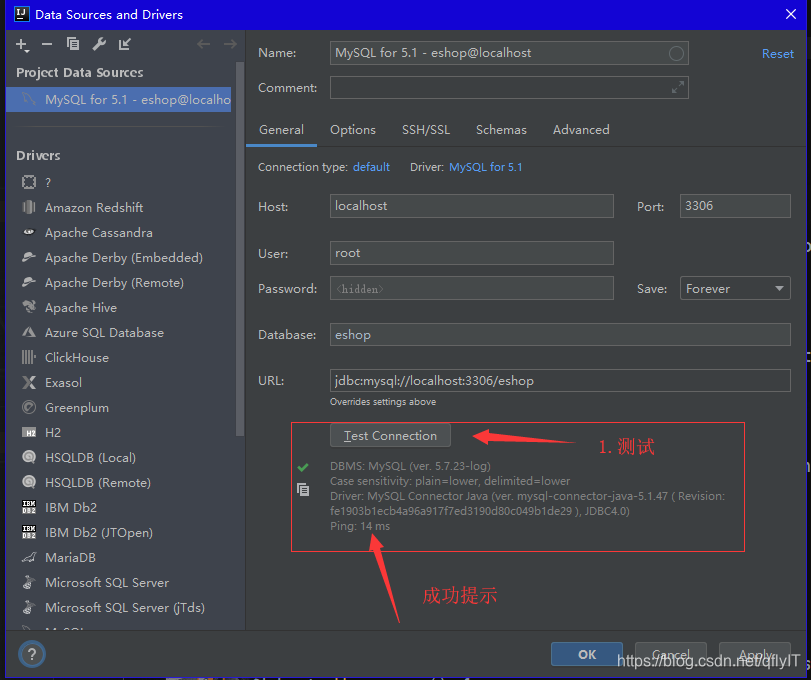Select Microsoft SQL Server (jTds) driver

pyautogui.click(x=123, y=608)
